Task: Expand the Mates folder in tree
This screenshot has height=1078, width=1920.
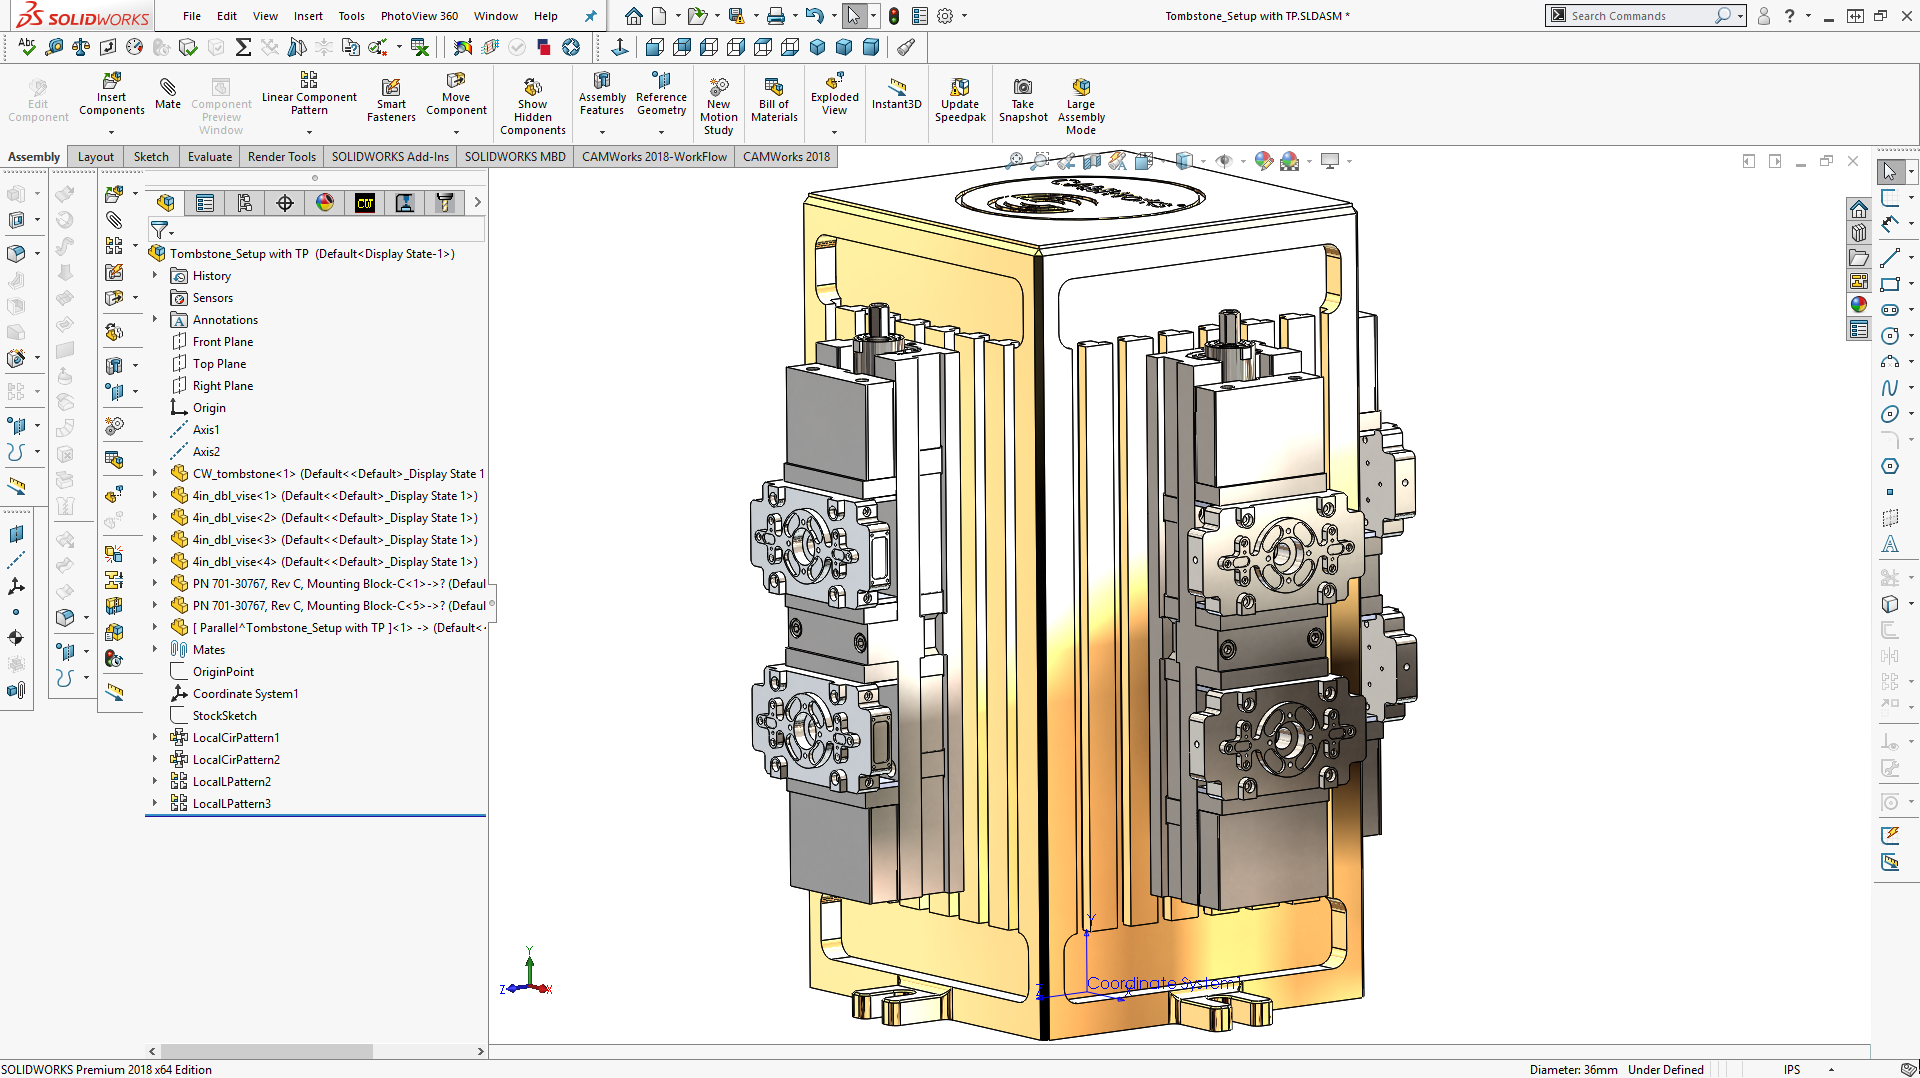Action: tap(155, 650)
